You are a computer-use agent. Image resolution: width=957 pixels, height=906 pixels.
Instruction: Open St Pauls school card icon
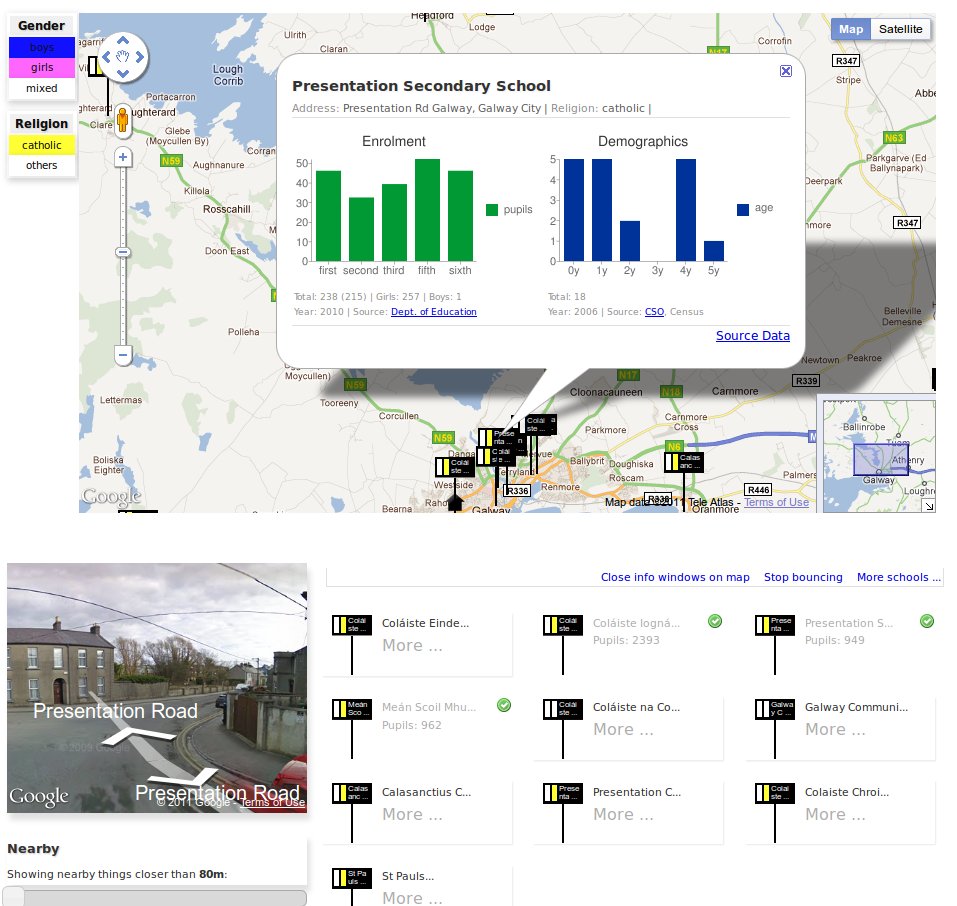pos(352,877)
